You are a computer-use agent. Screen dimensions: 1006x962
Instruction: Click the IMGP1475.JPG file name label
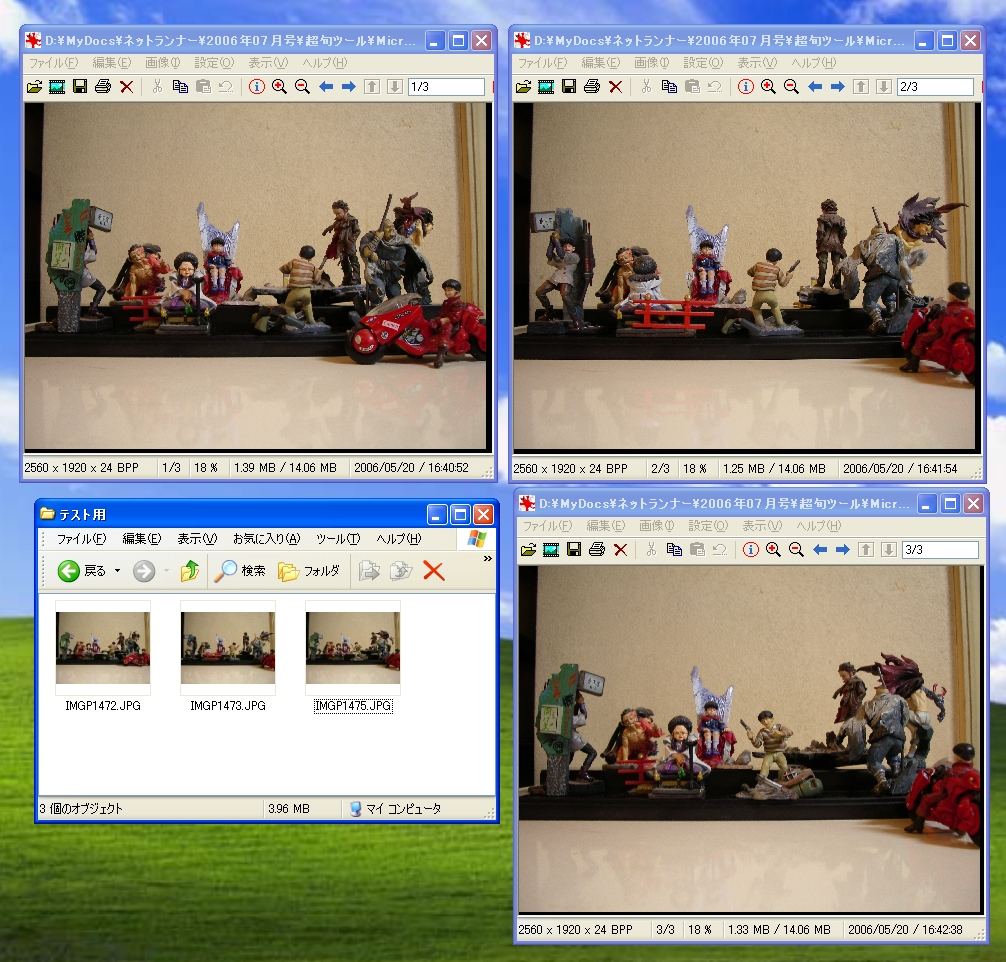(x=353, y=706)
